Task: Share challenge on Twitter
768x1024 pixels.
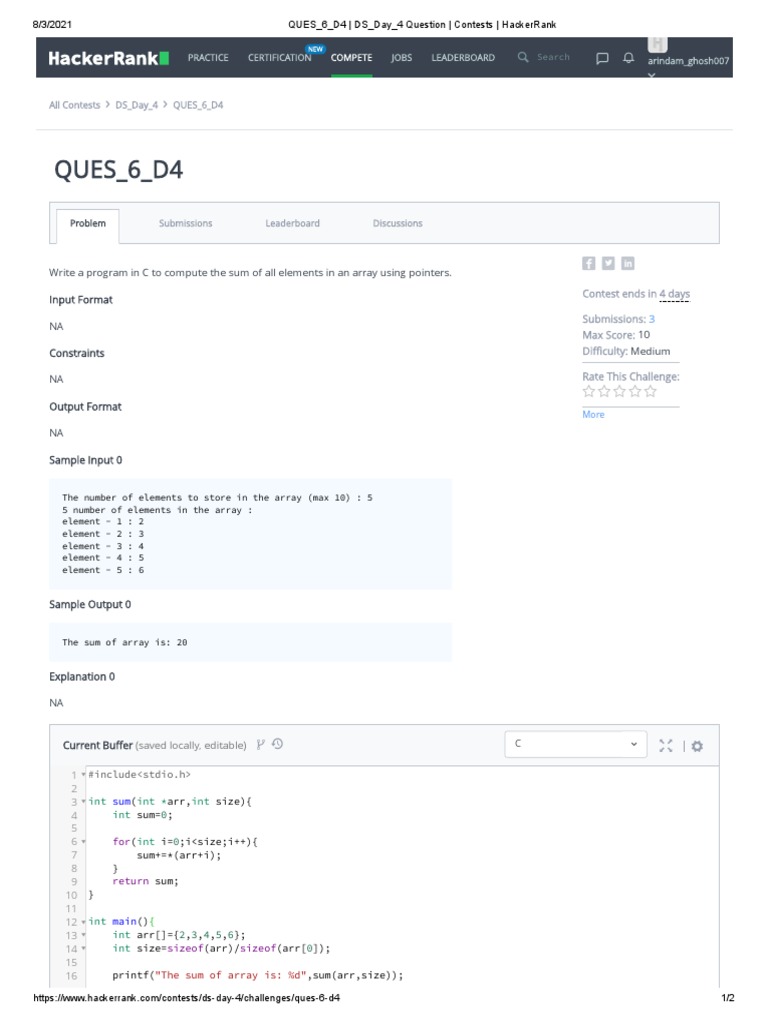Action: pyautogui.click(x=608, y=263)
